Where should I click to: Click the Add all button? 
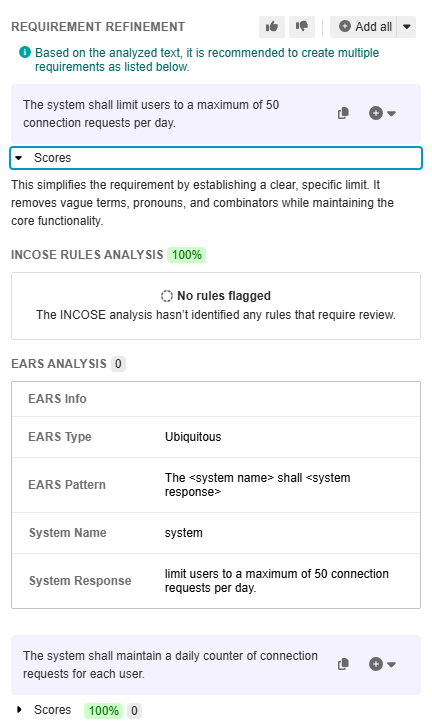(x=365, y=27)
